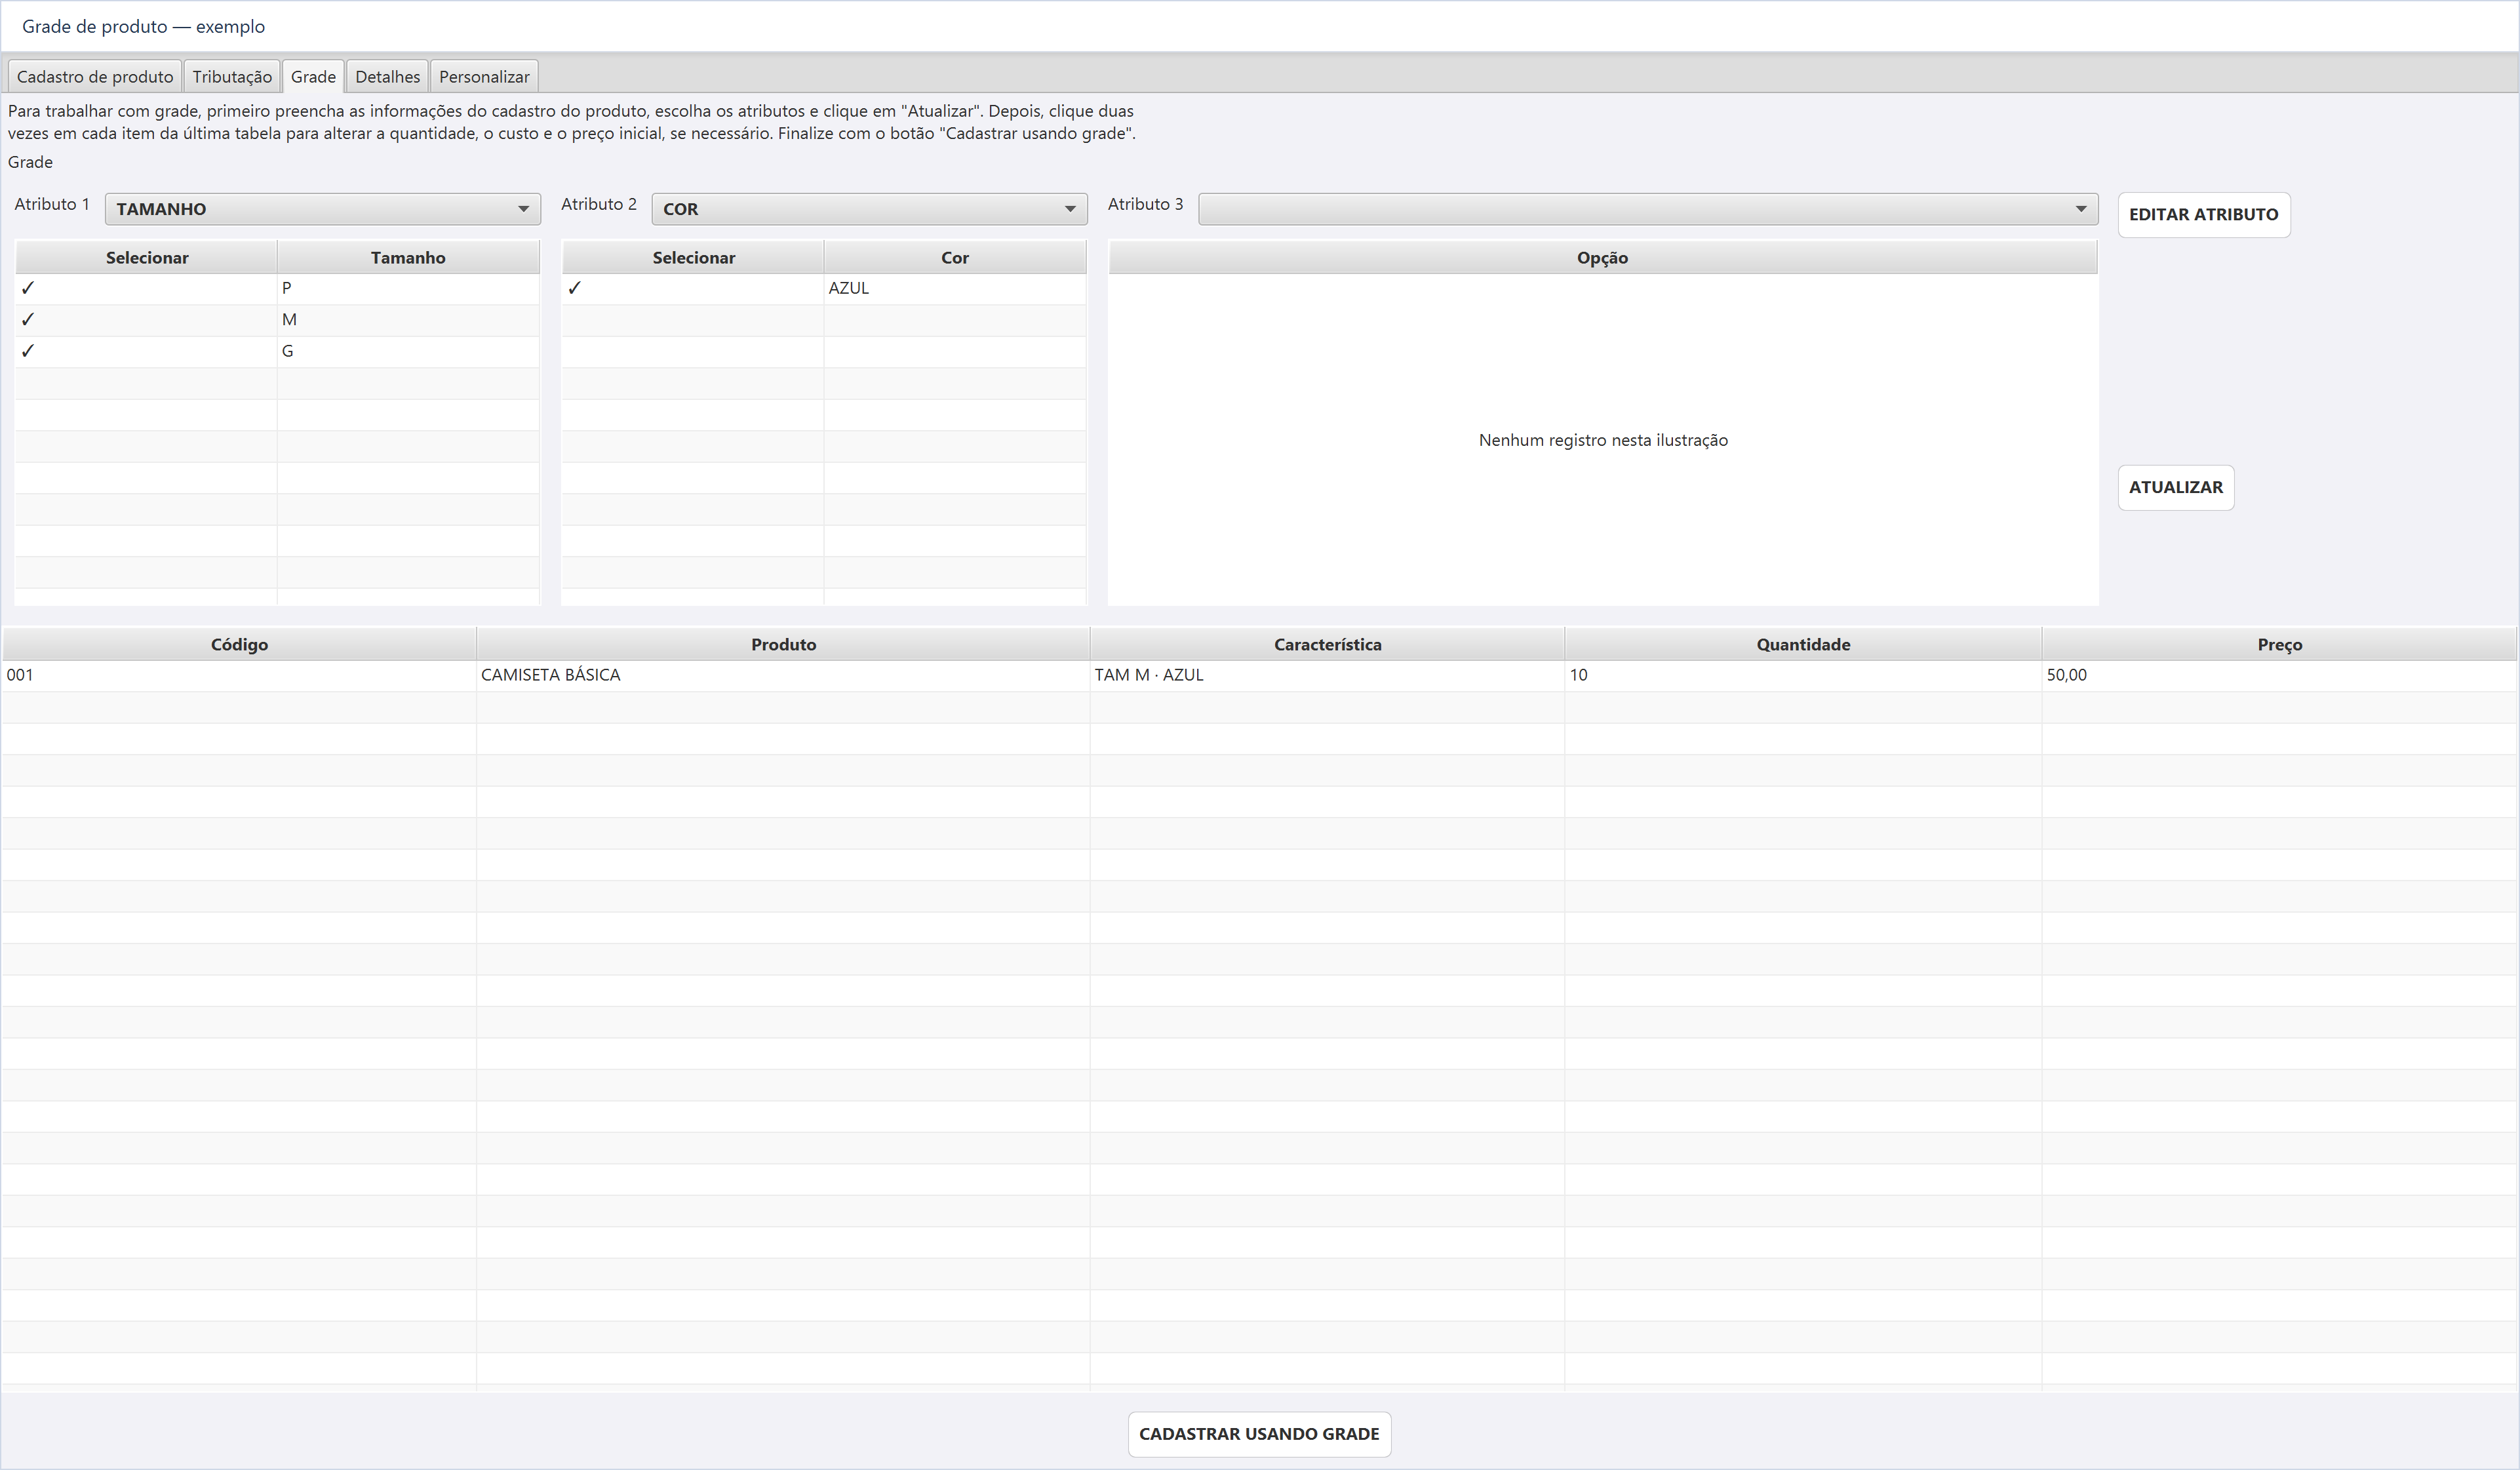Viewport: 2520px width, 1470px height.
Task: Select the CAMISETA BÁSICA product cell
Action: pyautogui.click(x=783, y=675)
